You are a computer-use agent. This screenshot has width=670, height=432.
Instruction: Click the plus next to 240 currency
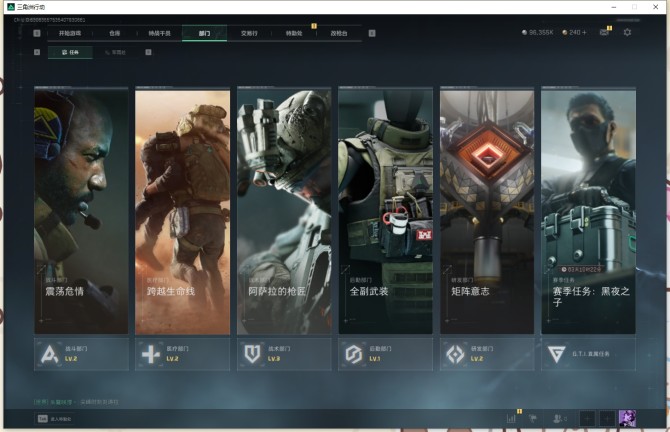584,32
